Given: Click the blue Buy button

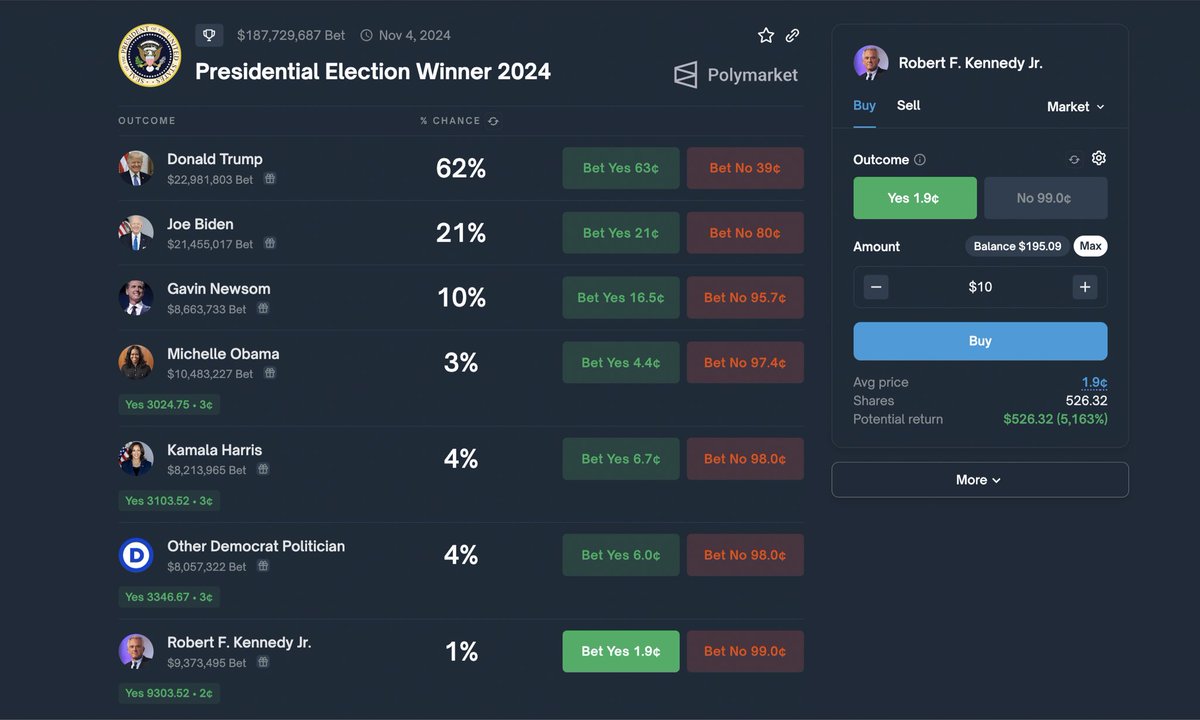Looking at the screenshot, I should point(980,341).
